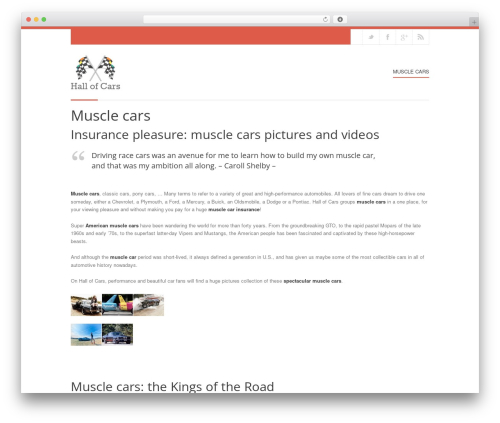The image size is (500, 423).
Task: Click the browser download icon button
Action: 340,19
